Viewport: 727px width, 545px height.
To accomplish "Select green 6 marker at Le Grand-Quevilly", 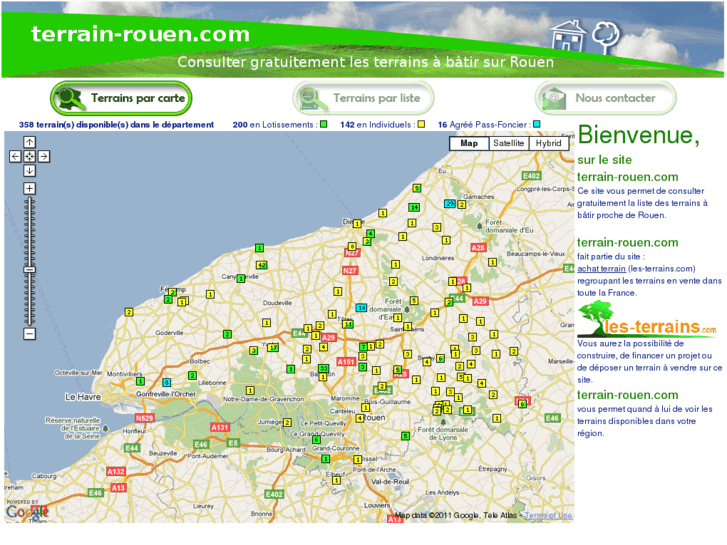I will click(x=316, y=439).
